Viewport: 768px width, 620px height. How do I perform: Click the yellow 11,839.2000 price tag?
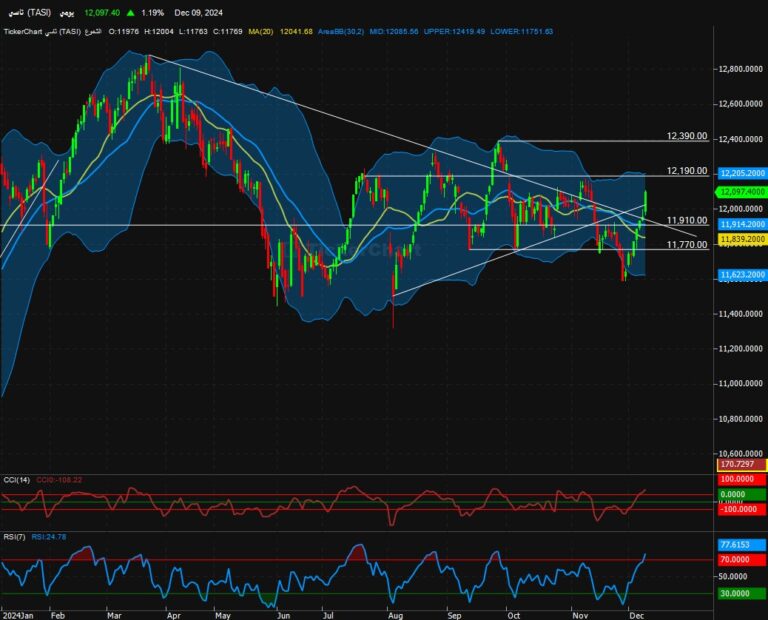click(x=742, y=240)
